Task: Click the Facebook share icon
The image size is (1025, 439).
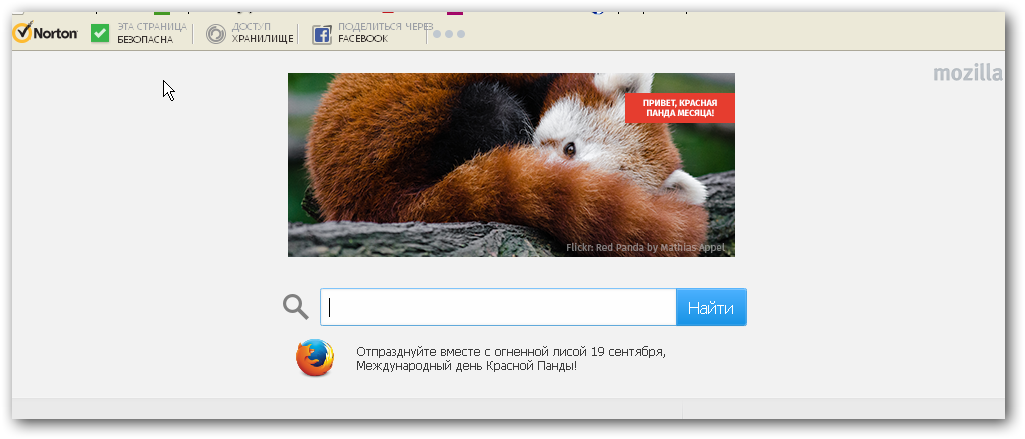Action: 322,34
